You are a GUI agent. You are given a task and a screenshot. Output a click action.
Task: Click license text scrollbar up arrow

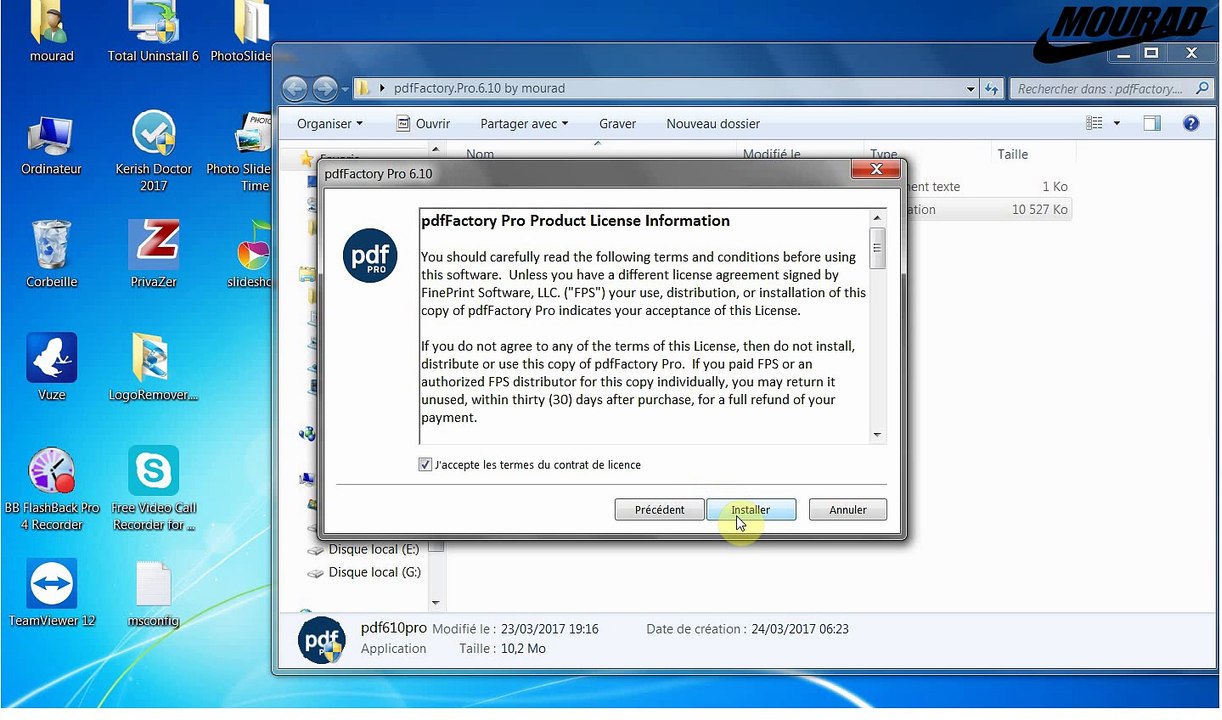(x=878, y=218)
